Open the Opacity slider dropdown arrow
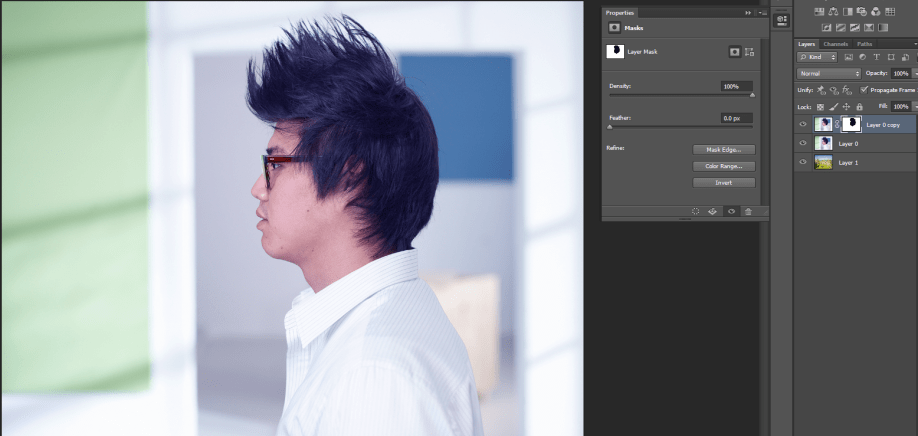This screenshot has width=918, height=436. click(x=914, y=74)
